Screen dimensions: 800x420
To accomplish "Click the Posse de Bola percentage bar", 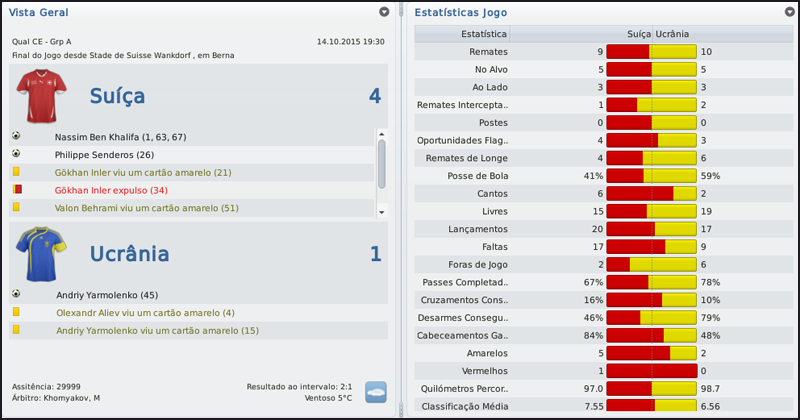I will pos(650,176).
